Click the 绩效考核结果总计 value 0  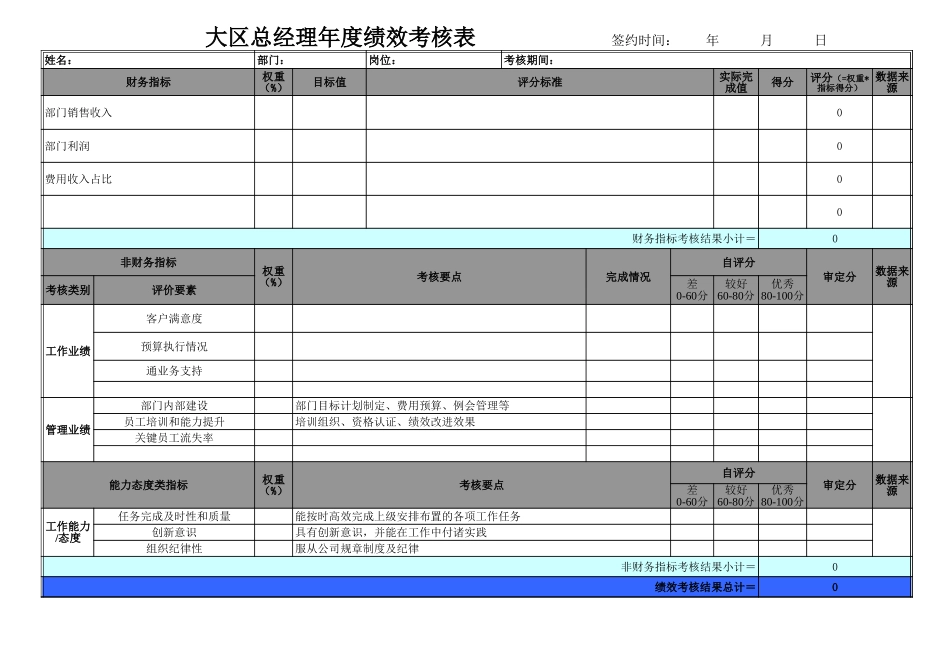click(x=834, y=587)
